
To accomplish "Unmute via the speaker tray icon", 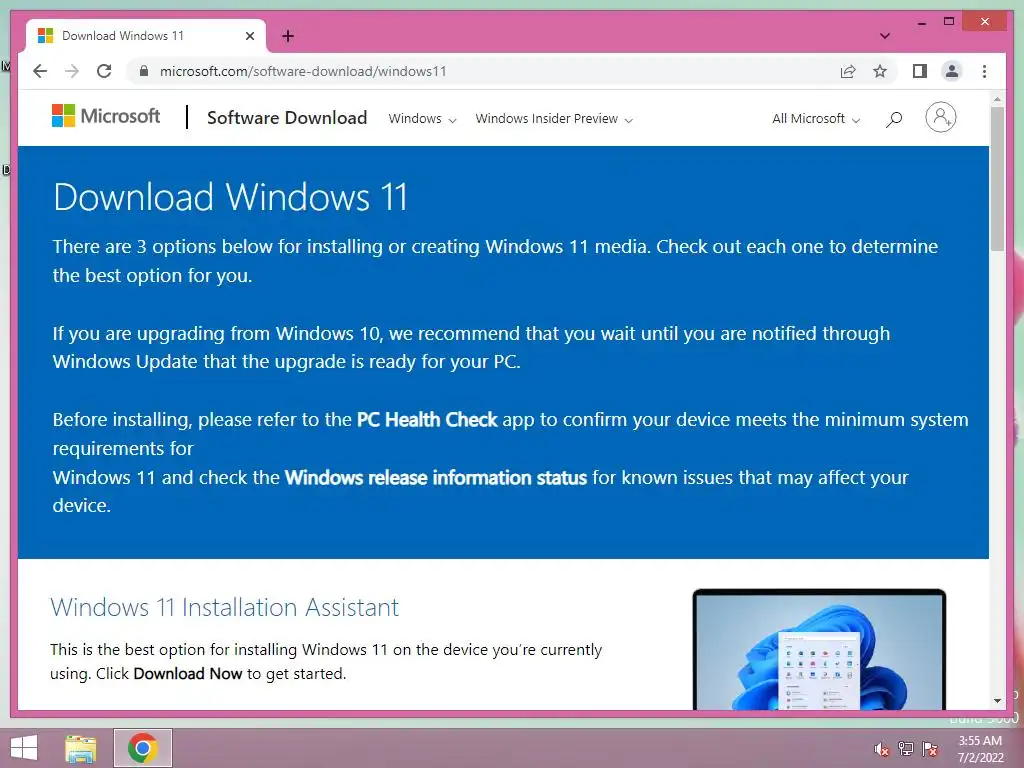I will click(882, 749).
